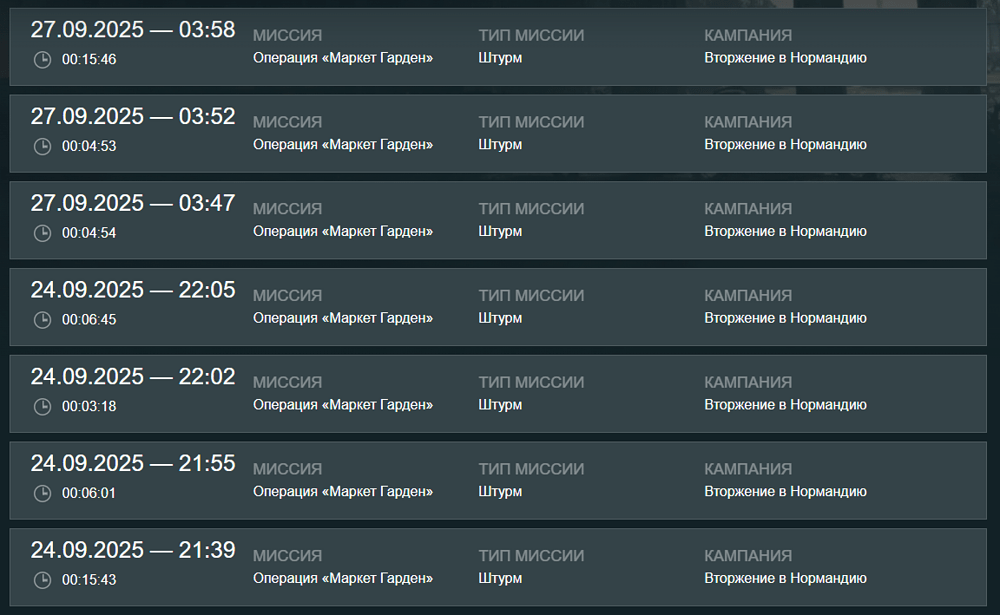Image resolution: width=1000 pixels, height=615 pixels.
Task: Select the 27.09.2025 — 03:47 battle record
Action: [498, 220]
